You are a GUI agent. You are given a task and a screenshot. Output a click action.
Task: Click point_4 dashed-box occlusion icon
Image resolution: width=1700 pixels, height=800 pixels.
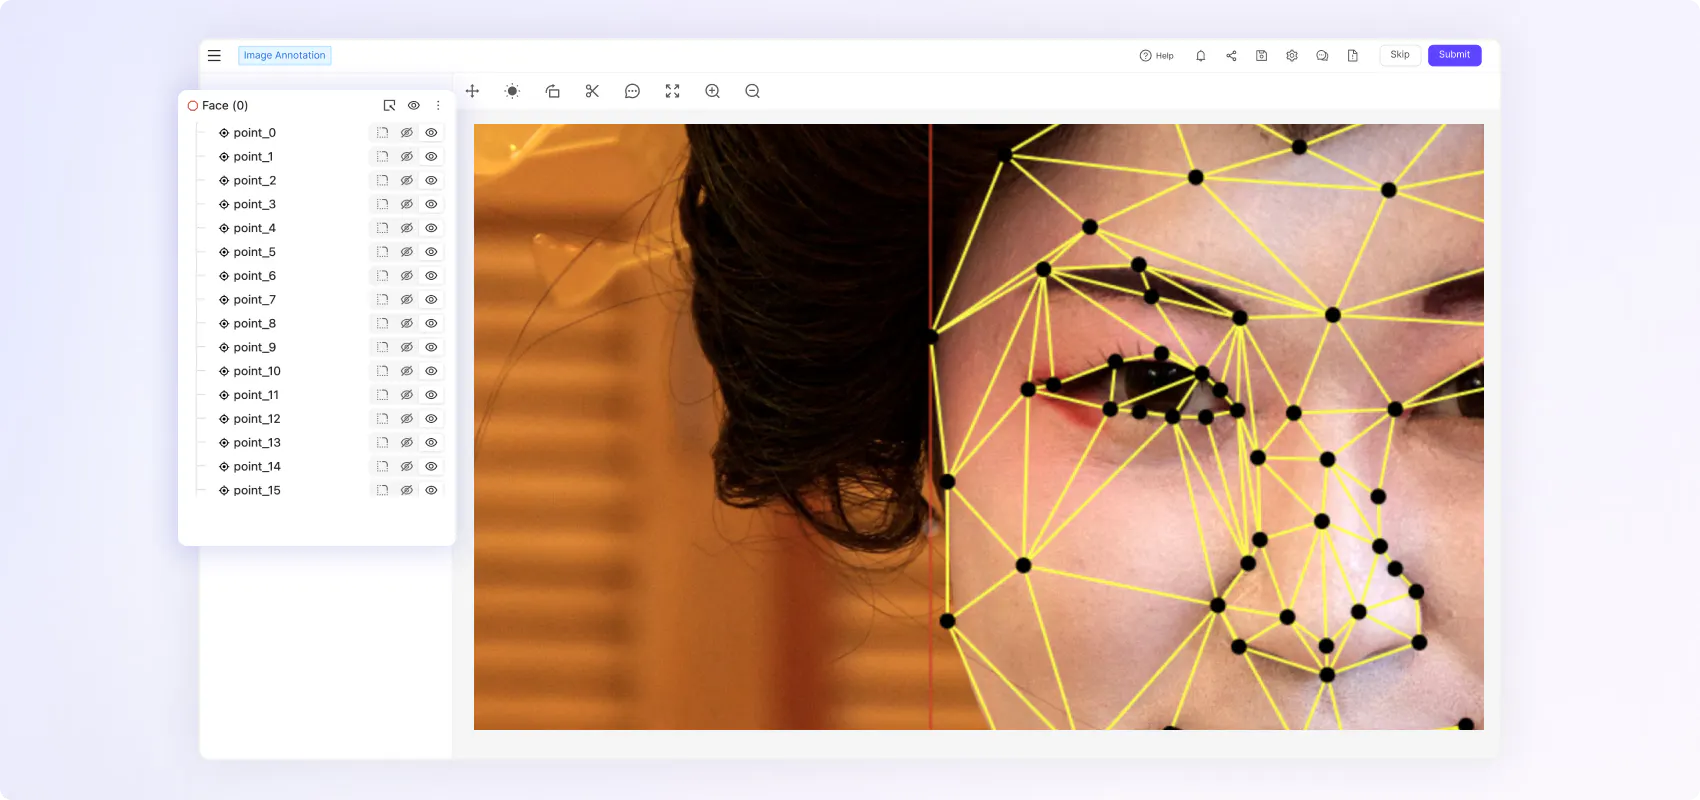tap(382, 228)
